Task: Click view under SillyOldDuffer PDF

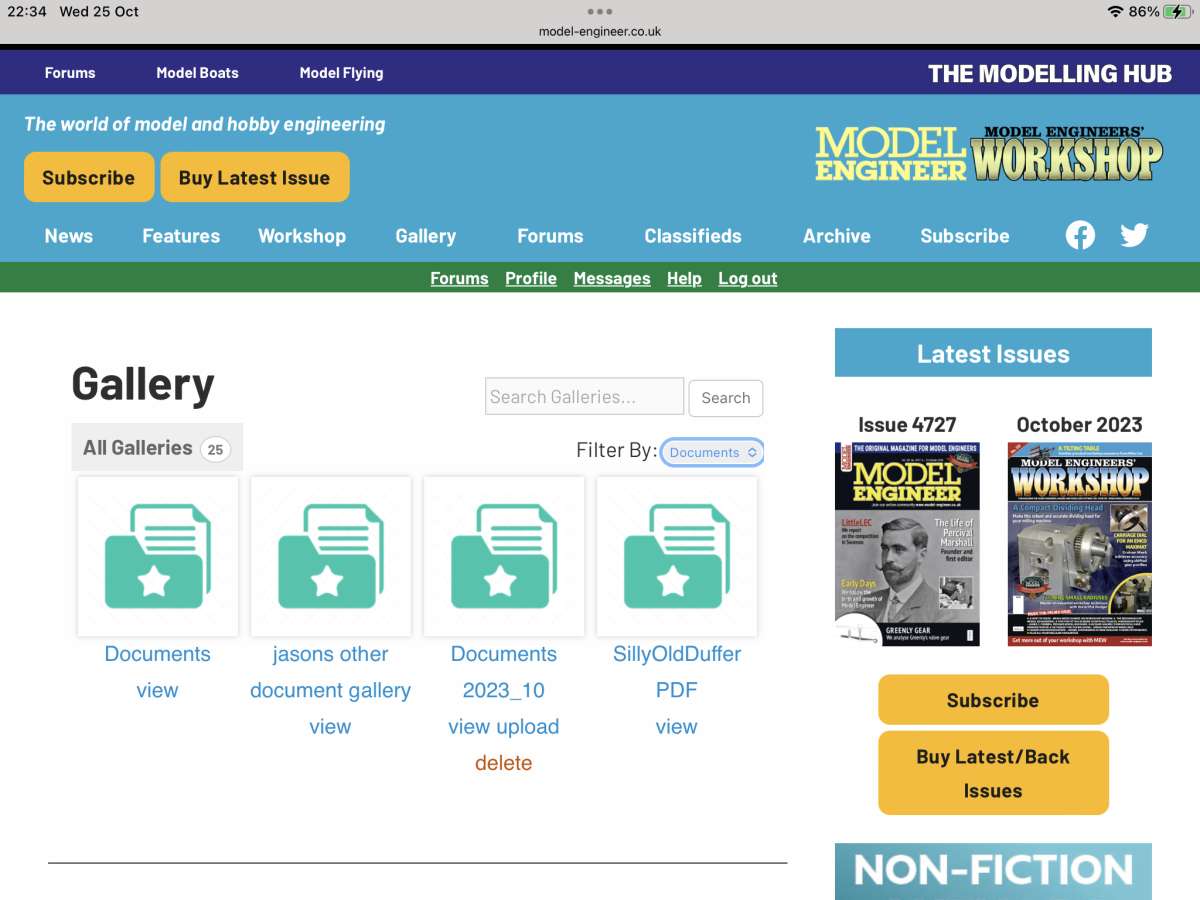Action: tap(676, 727)
